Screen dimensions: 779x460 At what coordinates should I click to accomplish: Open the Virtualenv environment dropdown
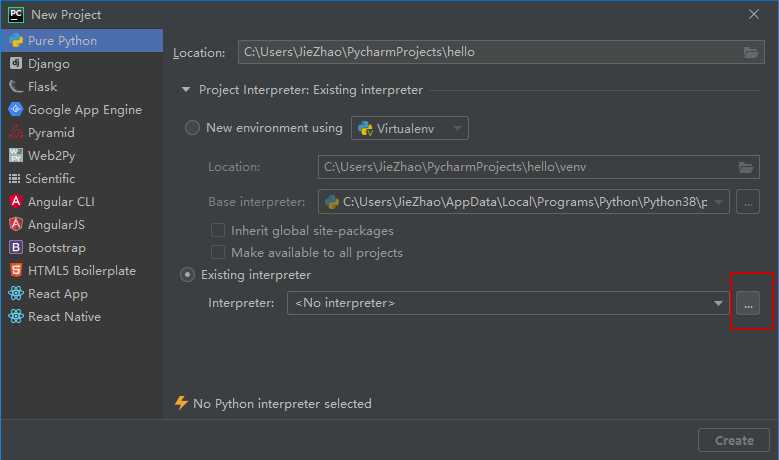[409, 128]
